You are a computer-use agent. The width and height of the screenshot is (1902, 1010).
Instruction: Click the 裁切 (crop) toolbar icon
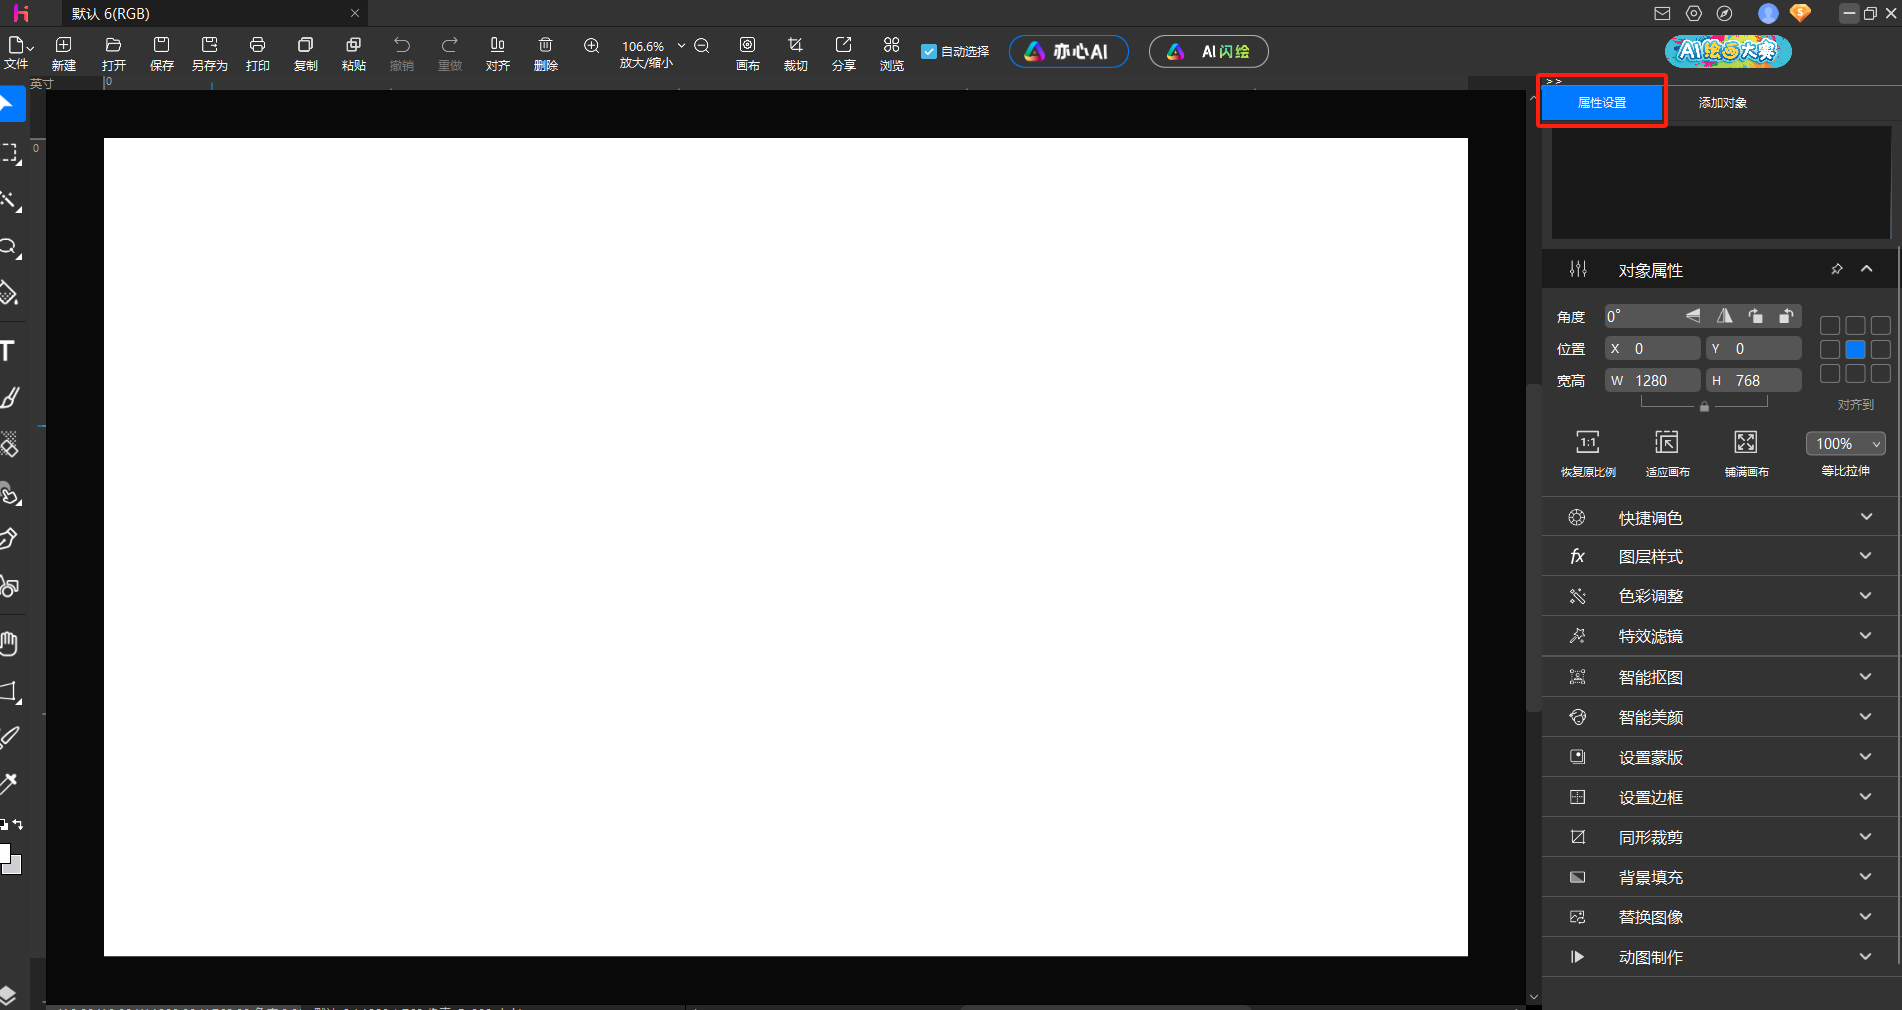[795, 52]
